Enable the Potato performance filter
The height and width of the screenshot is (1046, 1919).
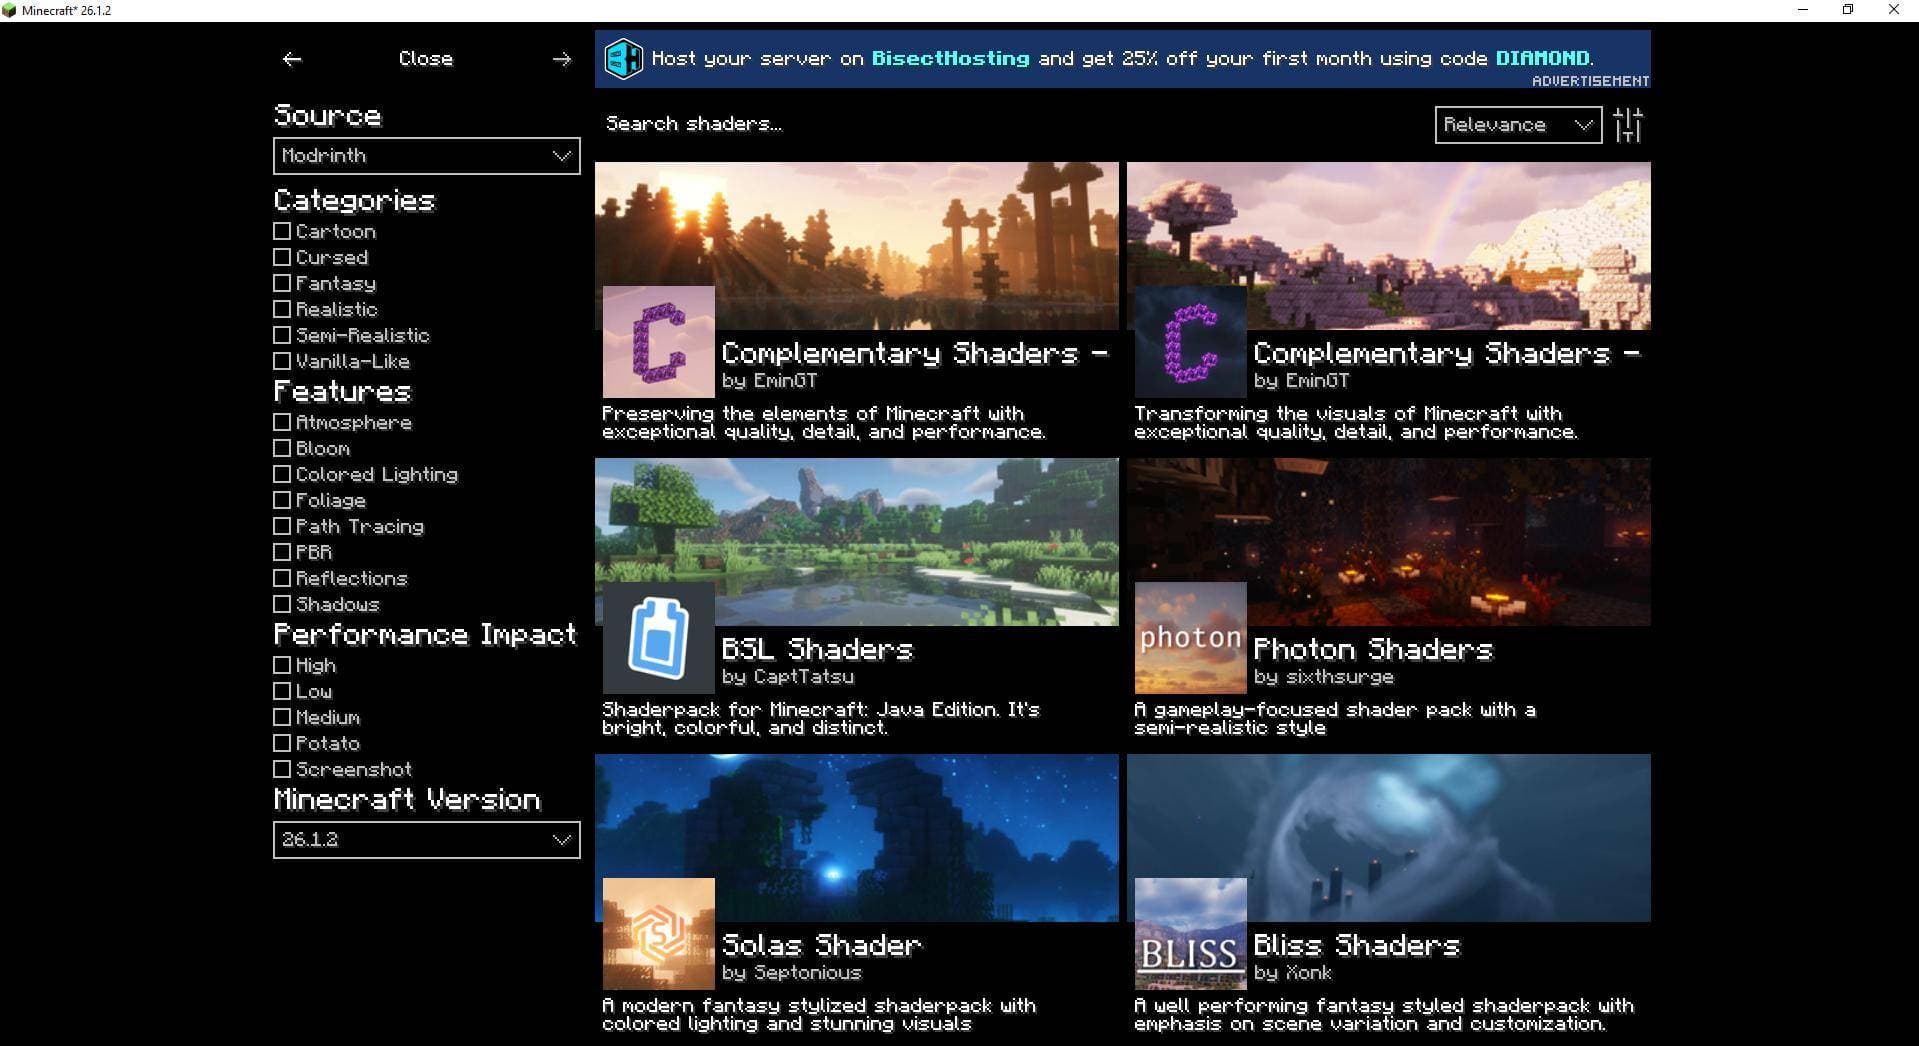tap(282, 743)
